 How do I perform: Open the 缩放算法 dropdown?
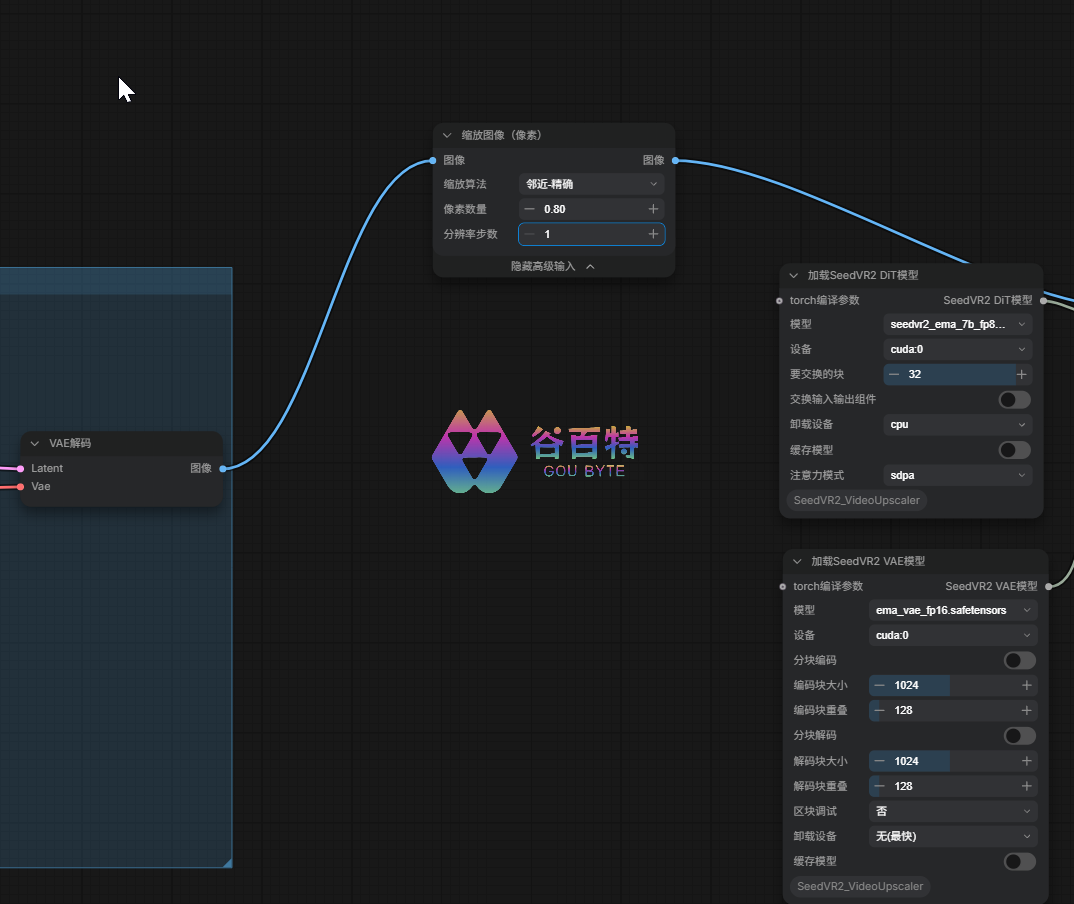pos(592,184)
